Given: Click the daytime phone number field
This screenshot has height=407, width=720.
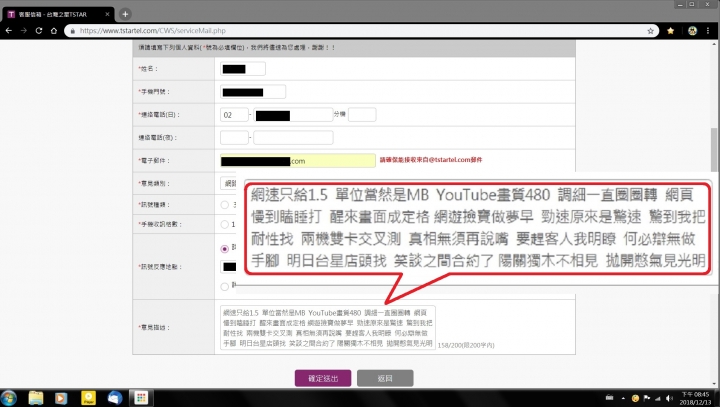Looking at the screenshot, I should click(x=293, y=115).
